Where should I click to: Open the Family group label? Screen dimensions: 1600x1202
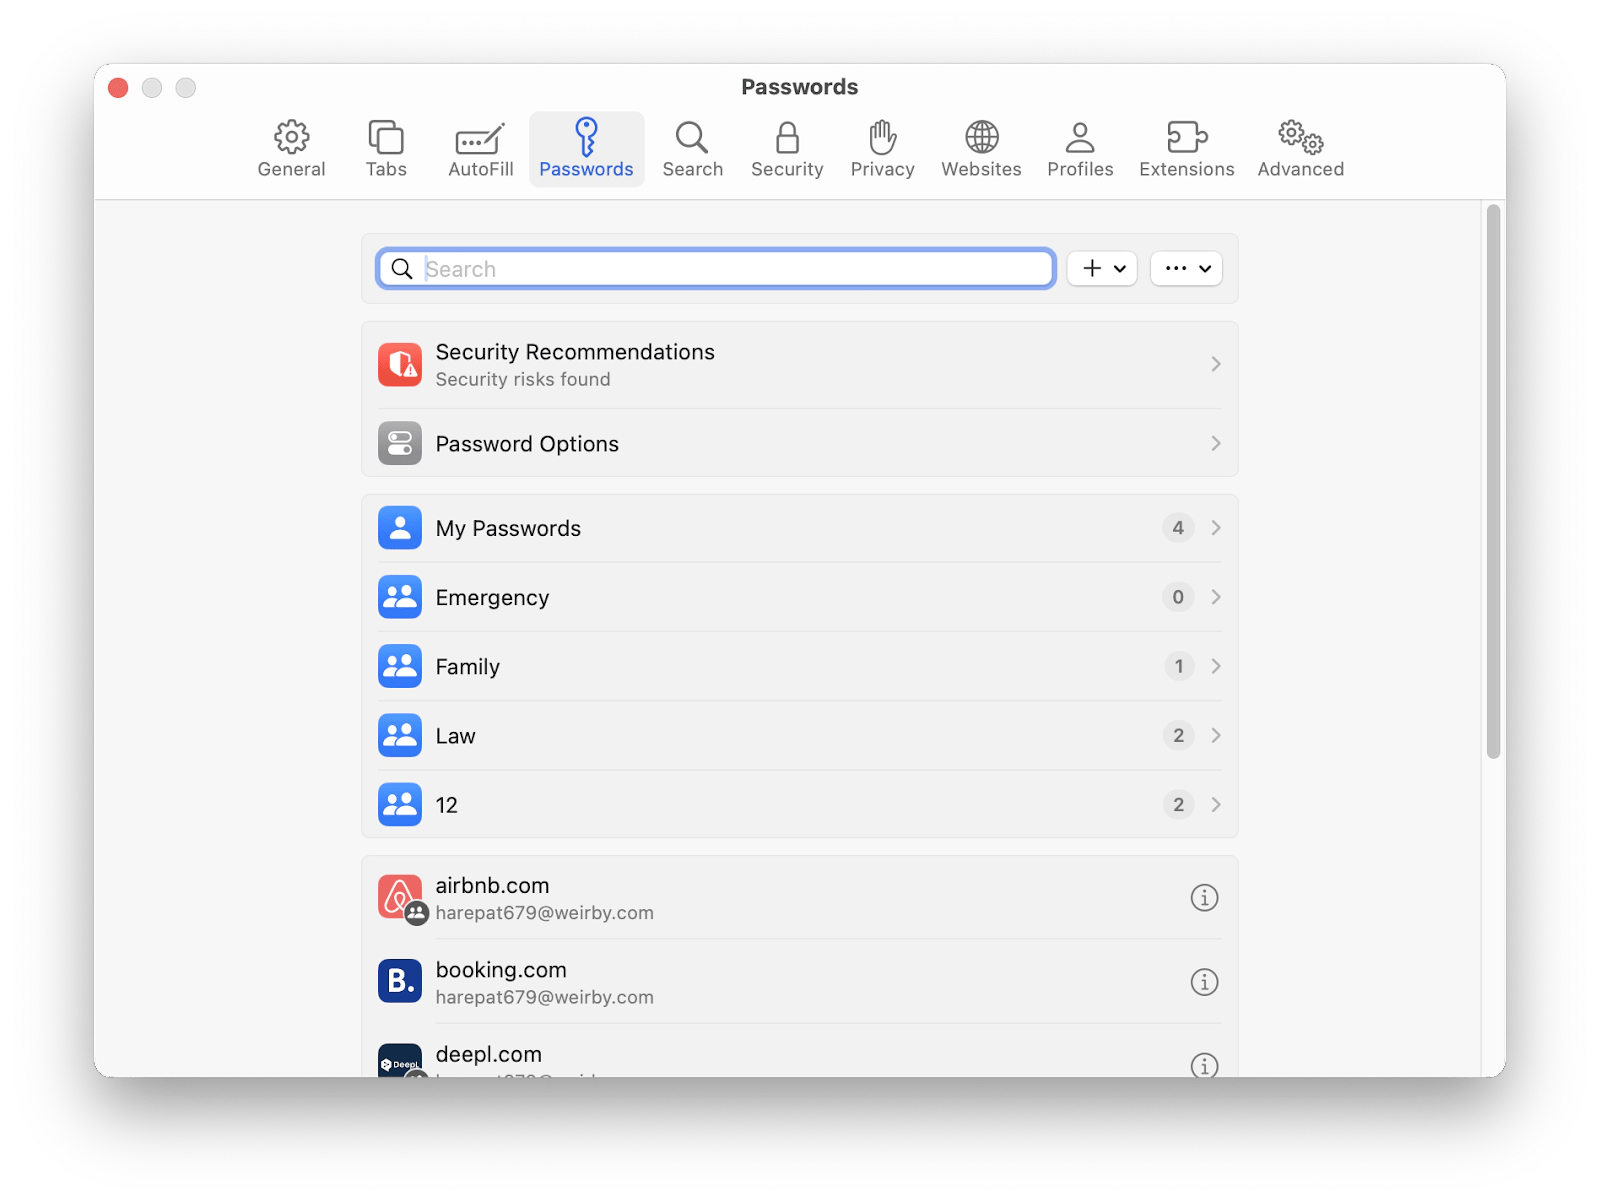pyautogui.click(x=467, y=667)
